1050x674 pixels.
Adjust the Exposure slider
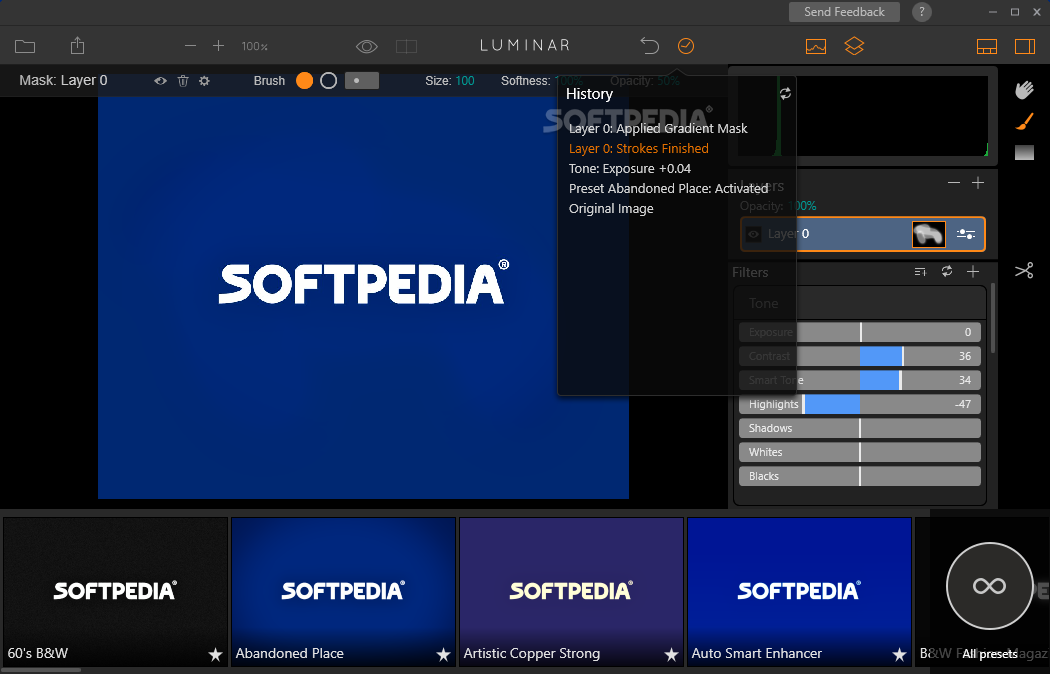[x=860, y=332]
